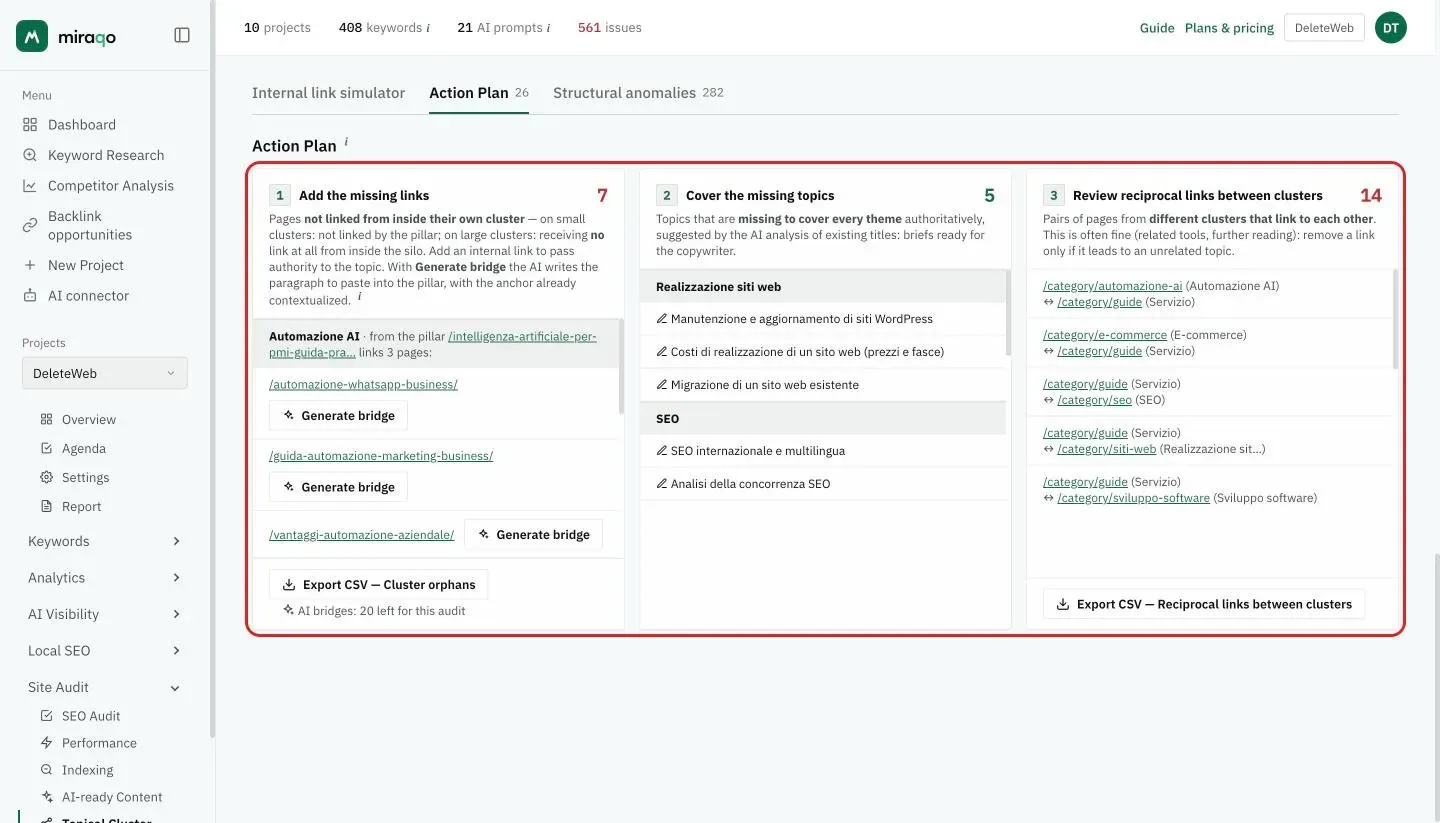Click the Settings gear icon
The image size is (1440, 823).
pos(46,478)
